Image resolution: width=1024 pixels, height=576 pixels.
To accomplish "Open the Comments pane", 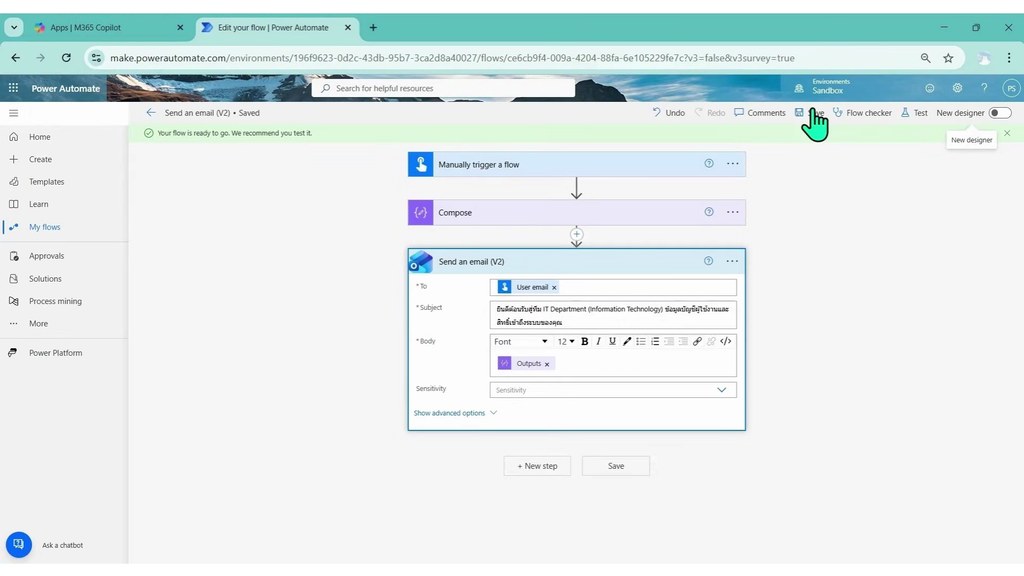I will click(760, 113).
